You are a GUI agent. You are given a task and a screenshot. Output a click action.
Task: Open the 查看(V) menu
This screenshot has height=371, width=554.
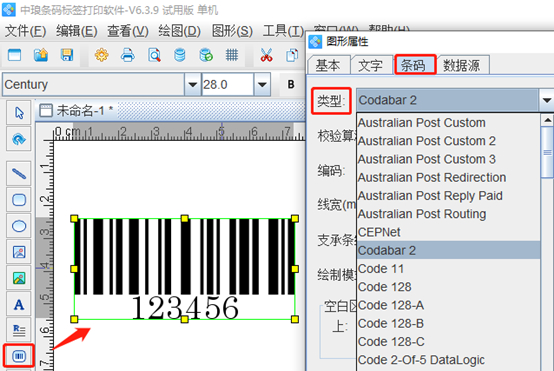[x=128, y=31]
